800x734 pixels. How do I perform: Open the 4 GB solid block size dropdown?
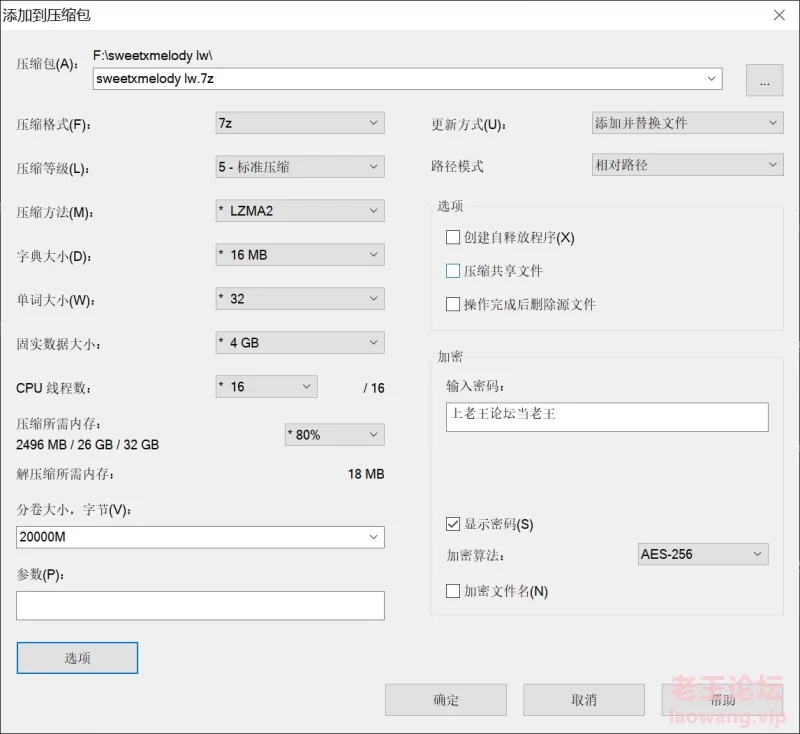coord(300,342)
